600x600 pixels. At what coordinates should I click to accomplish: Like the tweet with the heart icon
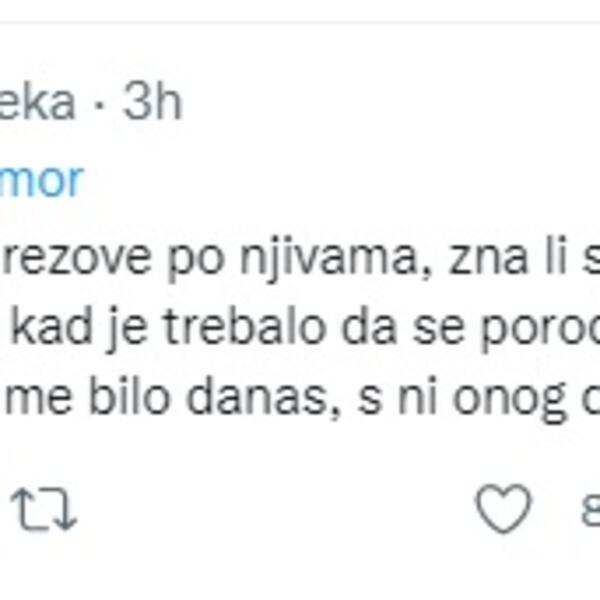(x=502, y=511)
